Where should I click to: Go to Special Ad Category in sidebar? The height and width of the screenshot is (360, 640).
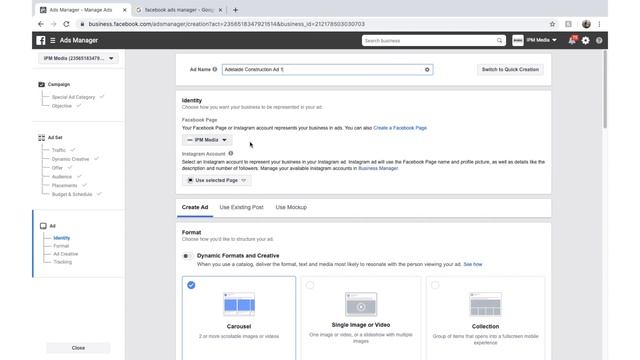pyautogui.click(x=73, y=97)
